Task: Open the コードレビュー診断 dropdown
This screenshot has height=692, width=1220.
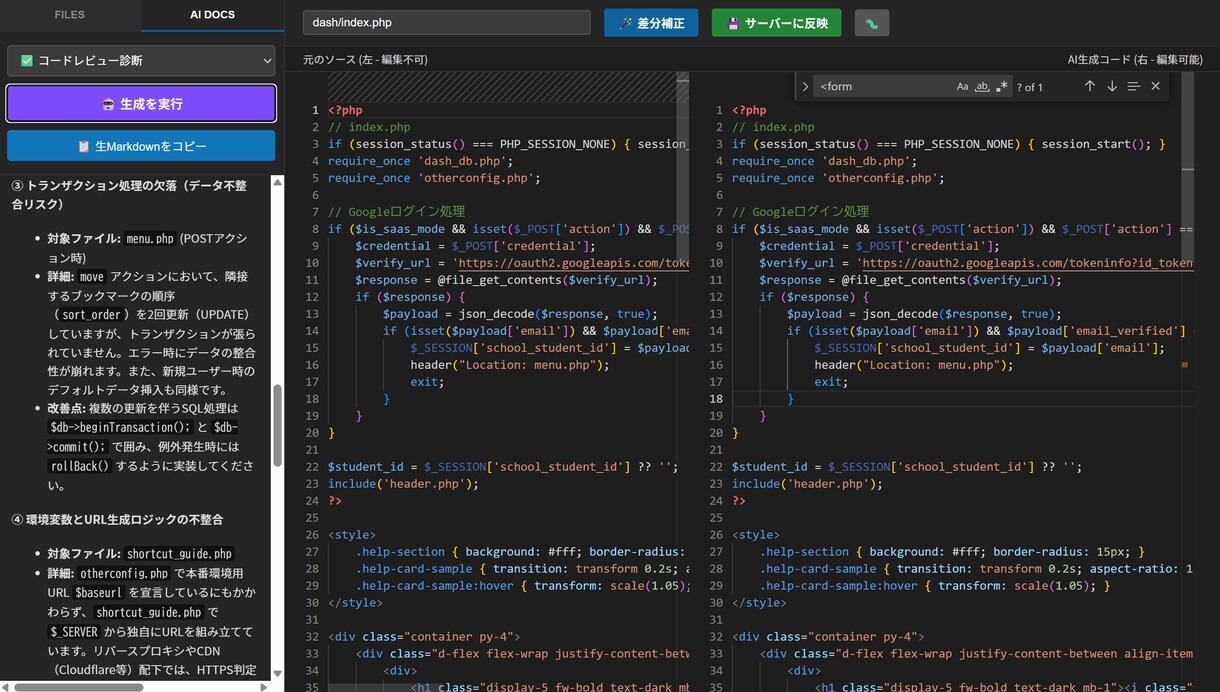Action: click(141, 61)
